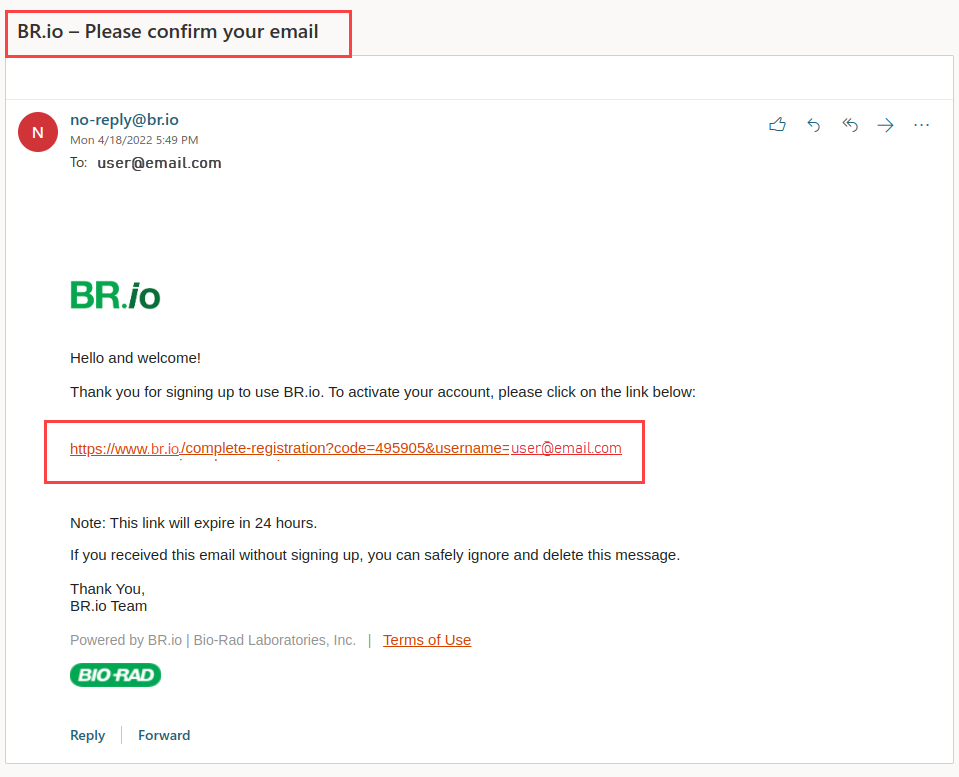Click the sender avatar with letter N

pyautogui.click(x=38, y=132)
